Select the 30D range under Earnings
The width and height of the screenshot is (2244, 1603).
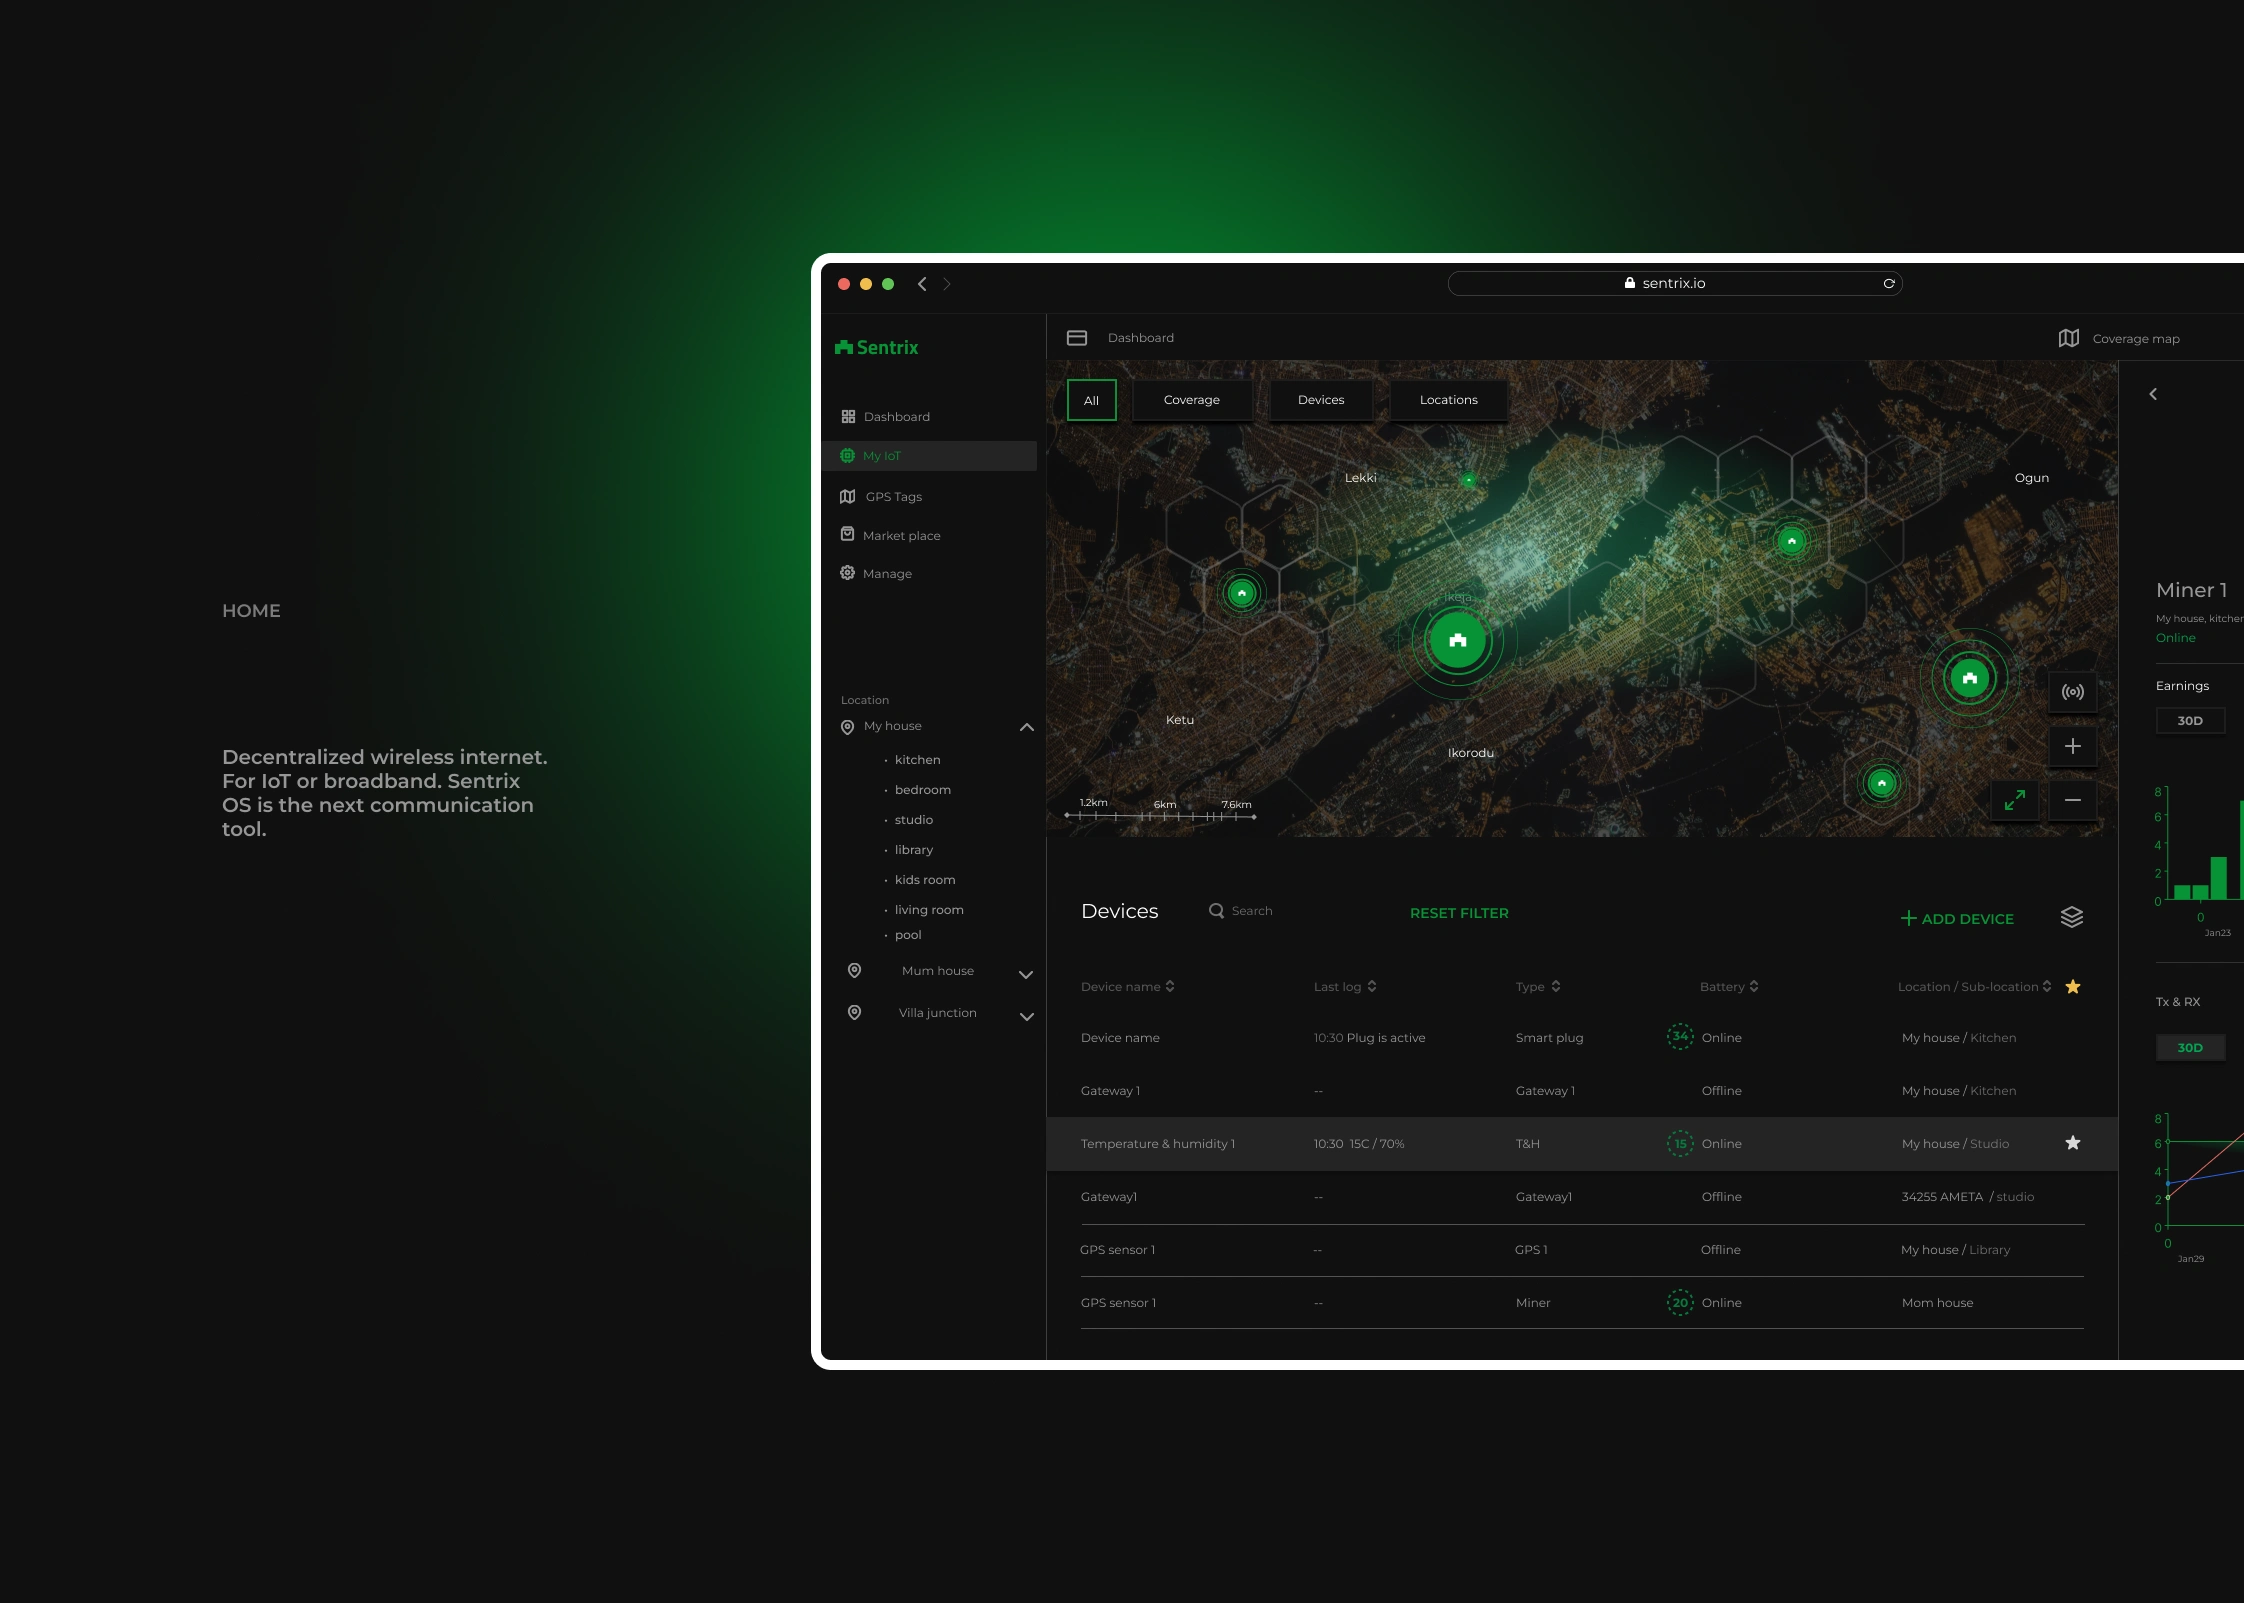[x=2190, y=721]
